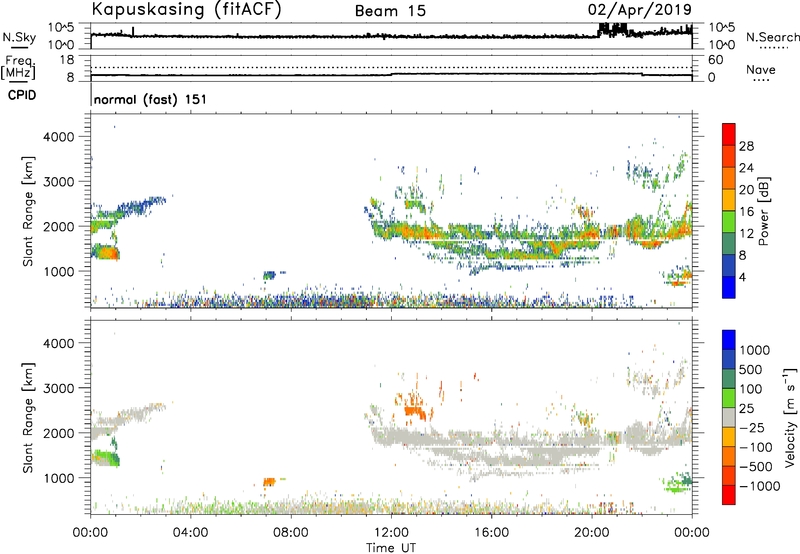Pick the gray ±25 band on Velocity bar
Screen dimensions: 800x554
pyautogui.click(x=729, y=417)
